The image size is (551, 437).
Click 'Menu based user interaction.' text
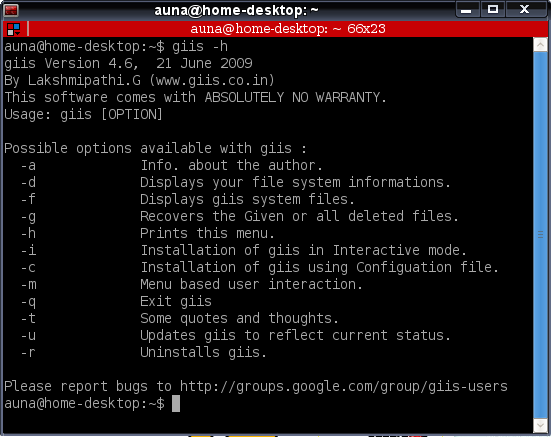tap(251, 284)
